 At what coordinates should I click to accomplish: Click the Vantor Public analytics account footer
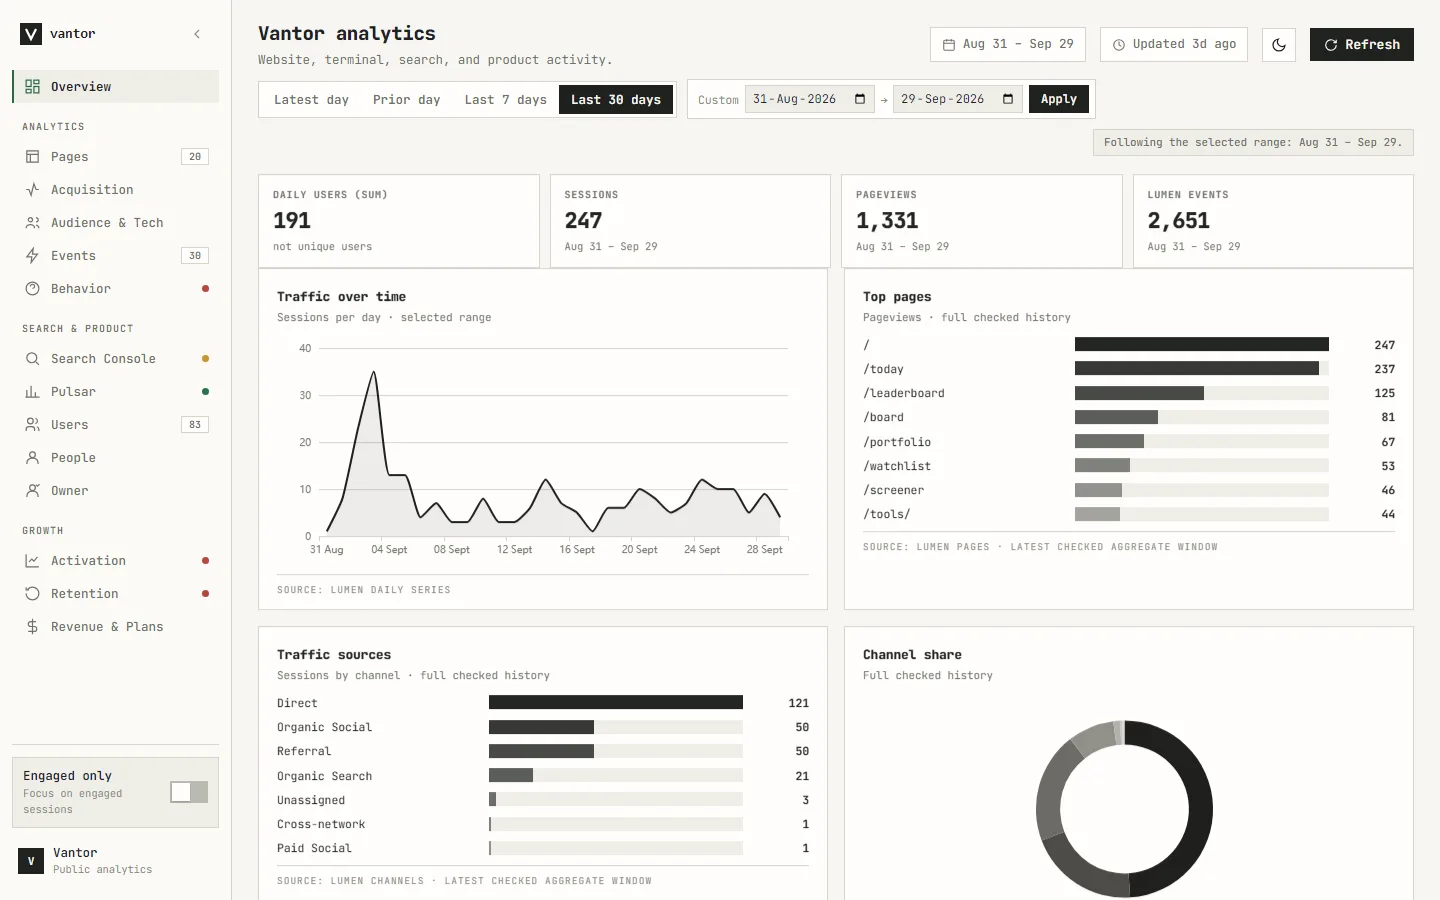point(116,861)
